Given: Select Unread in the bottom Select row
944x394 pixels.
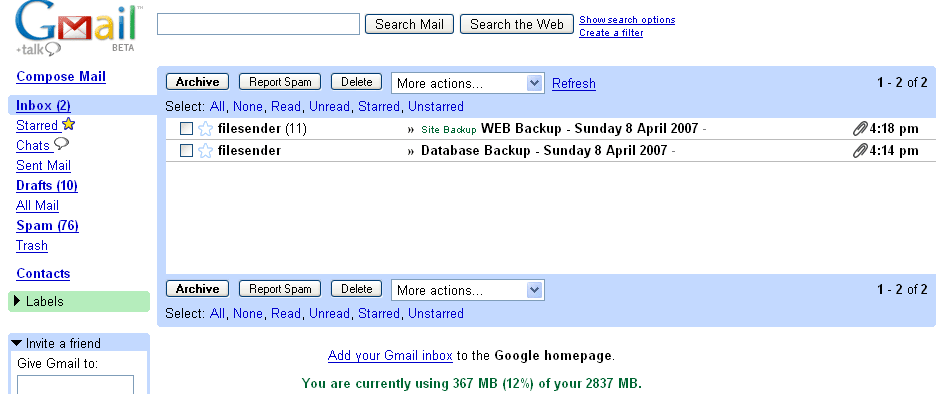Looking at the screenshot, I should (x=329, y=314).
